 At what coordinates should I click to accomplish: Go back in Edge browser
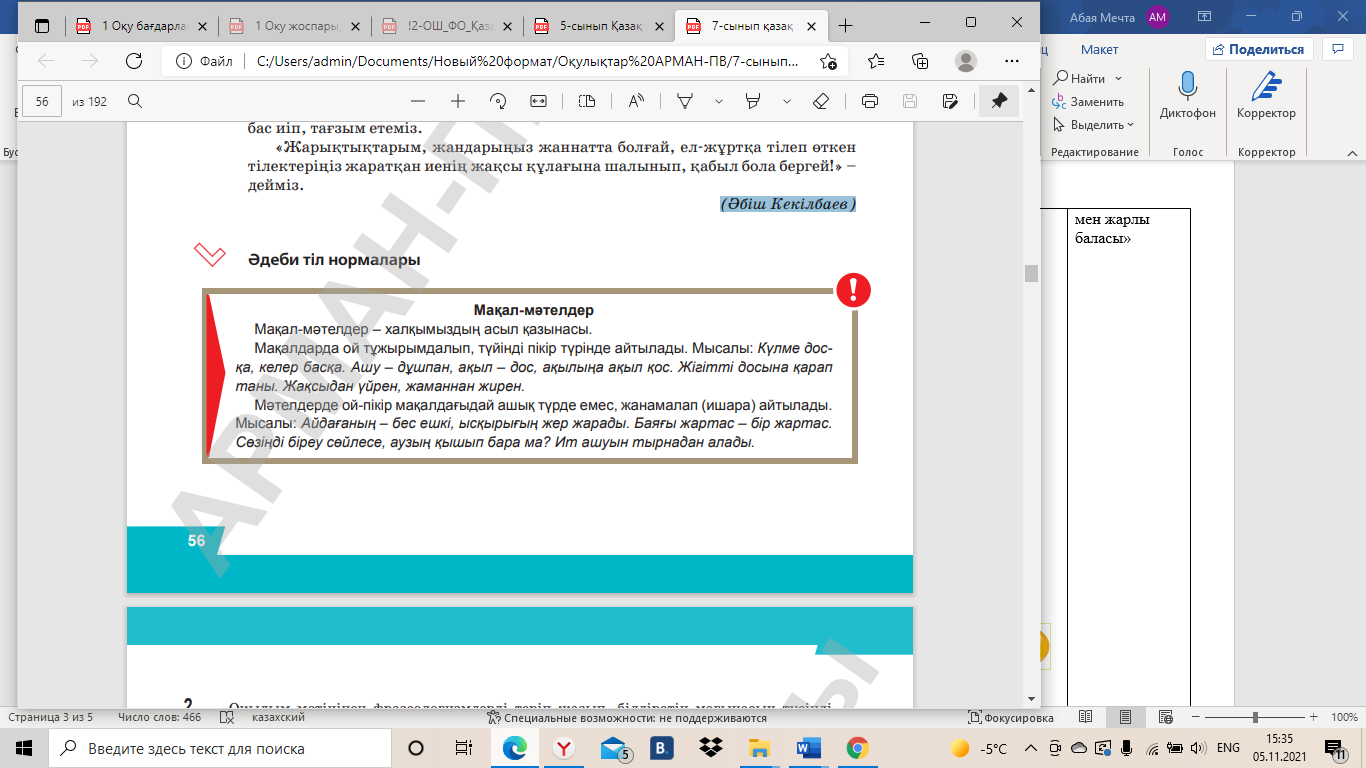tap(46, 61)
